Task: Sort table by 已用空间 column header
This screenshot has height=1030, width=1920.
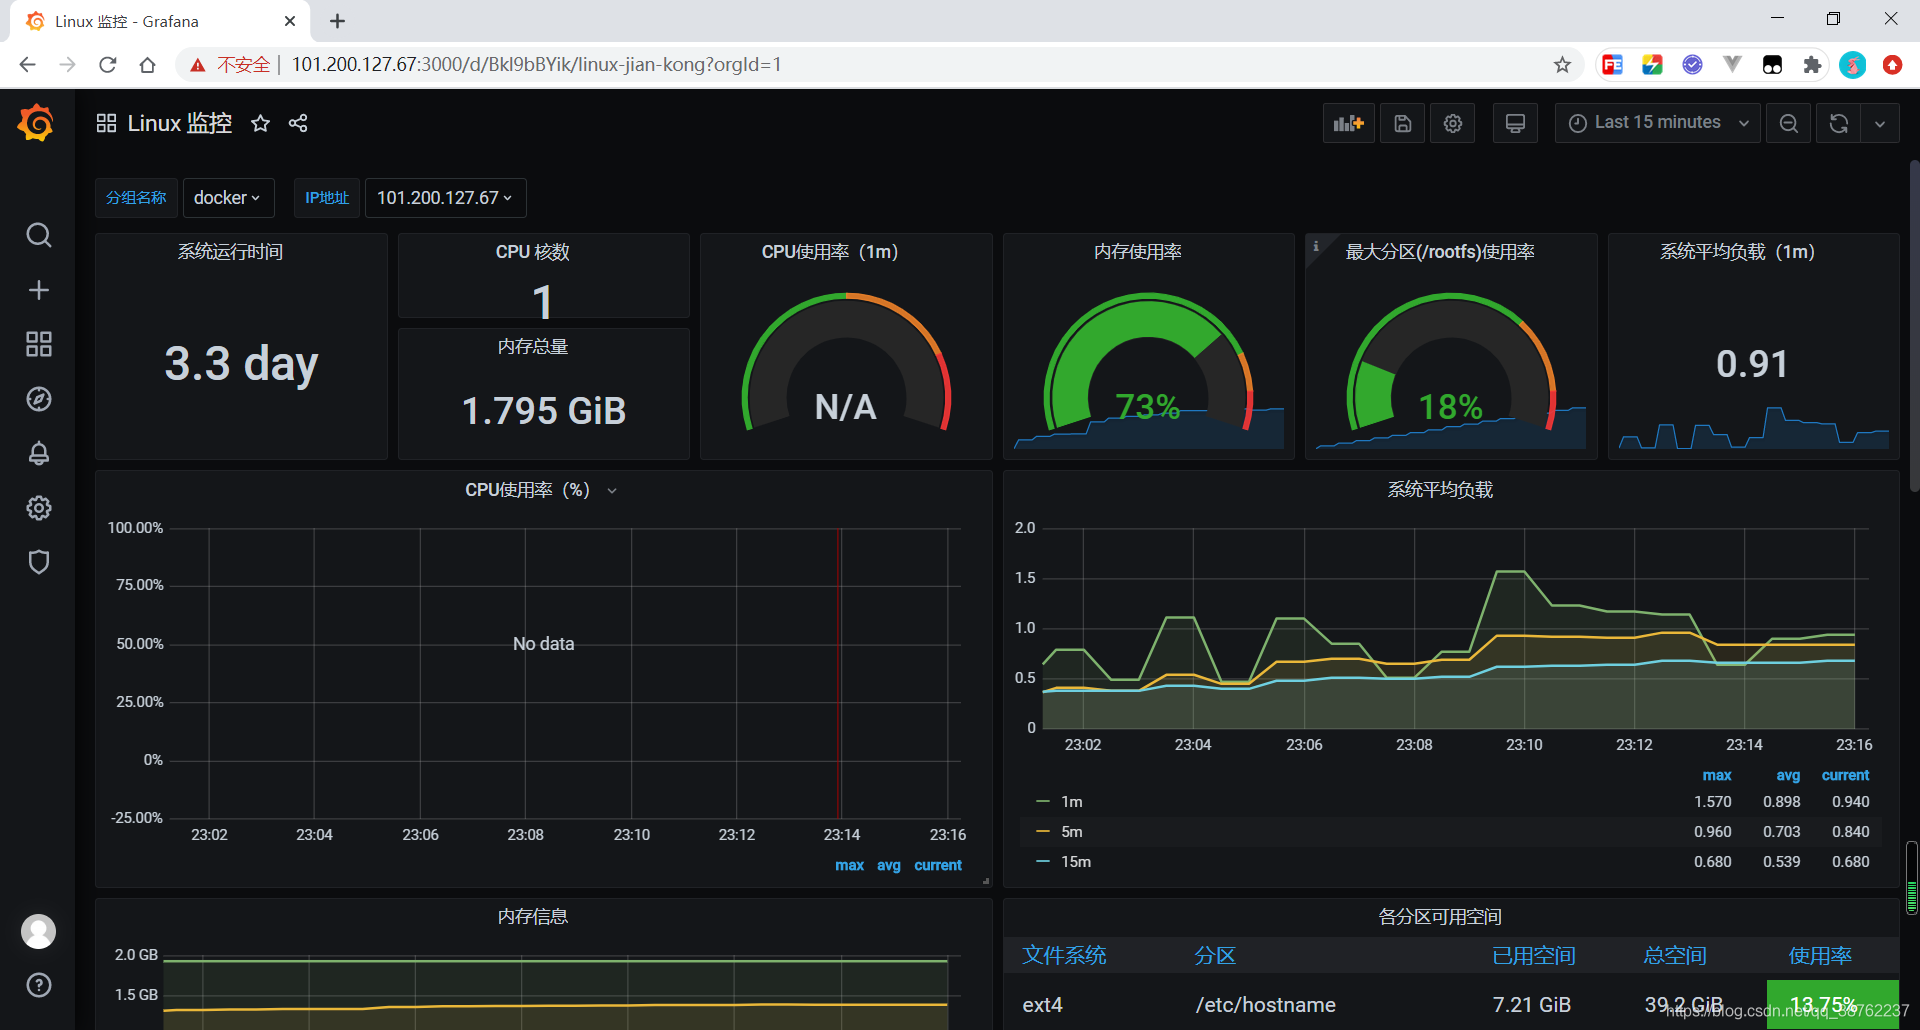Action: click(1533, 955)
